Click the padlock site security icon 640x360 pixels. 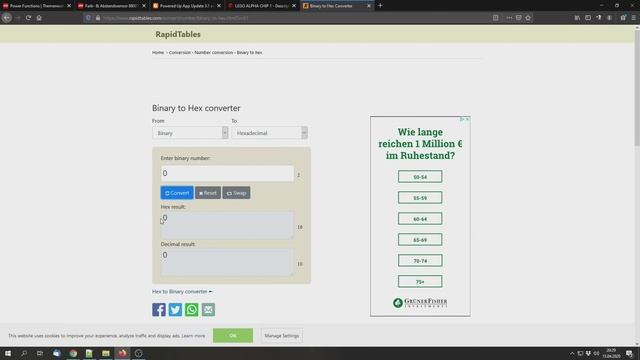tap(98, 18)
